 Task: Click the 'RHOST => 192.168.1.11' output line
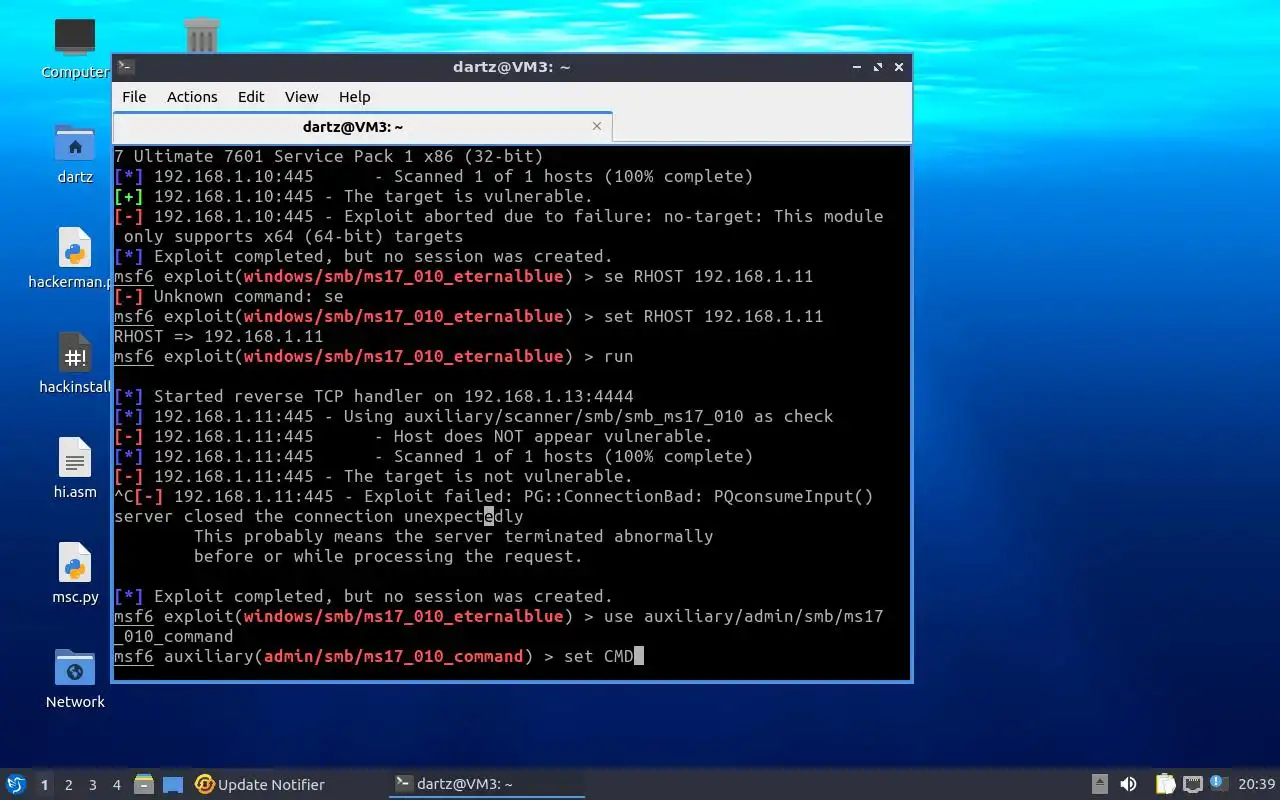219,336
